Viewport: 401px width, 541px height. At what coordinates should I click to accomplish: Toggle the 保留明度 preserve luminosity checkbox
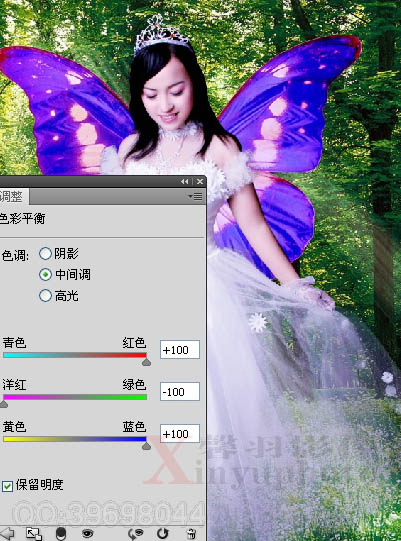point(7,486)
